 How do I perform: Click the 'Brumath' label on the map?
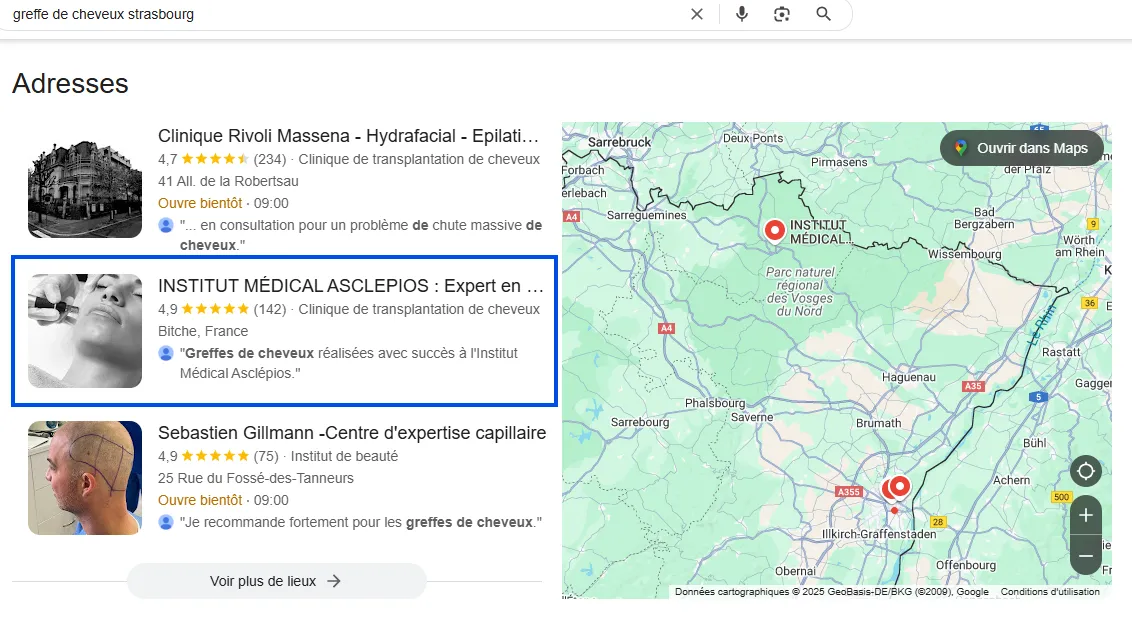tap(879, 423)
